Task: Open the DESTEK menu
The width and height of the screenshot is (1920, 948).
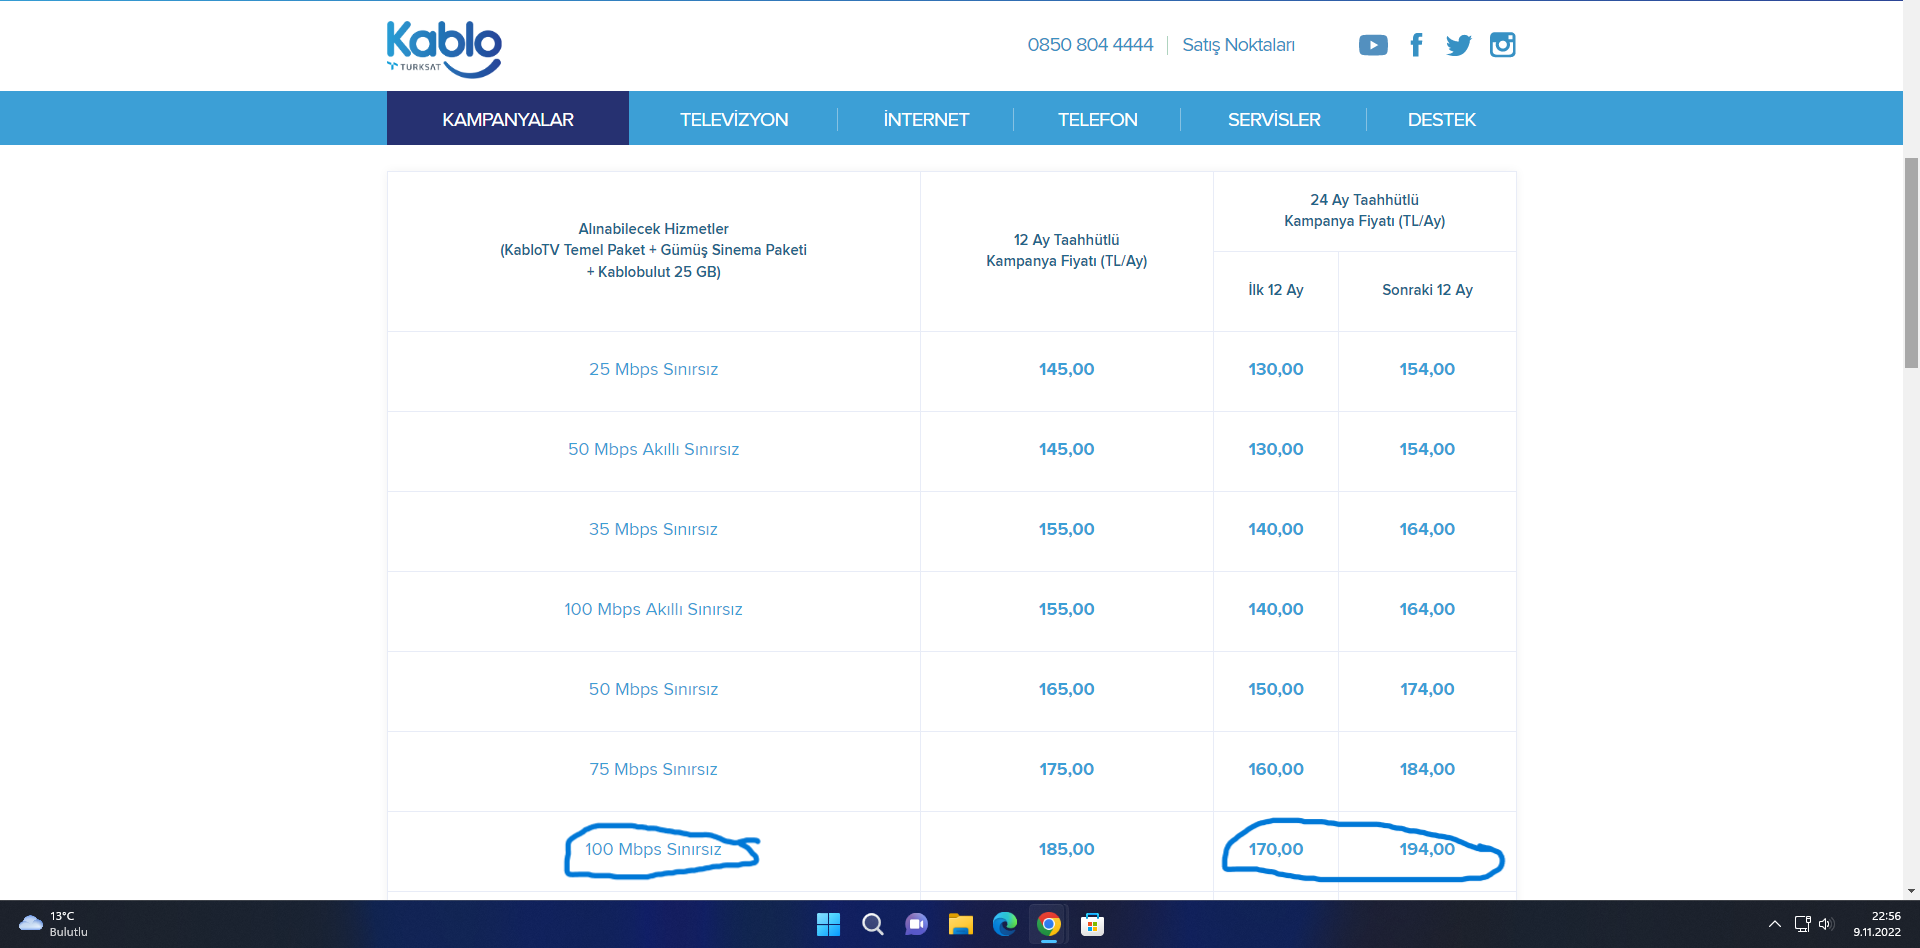Action: [1441, 119]
